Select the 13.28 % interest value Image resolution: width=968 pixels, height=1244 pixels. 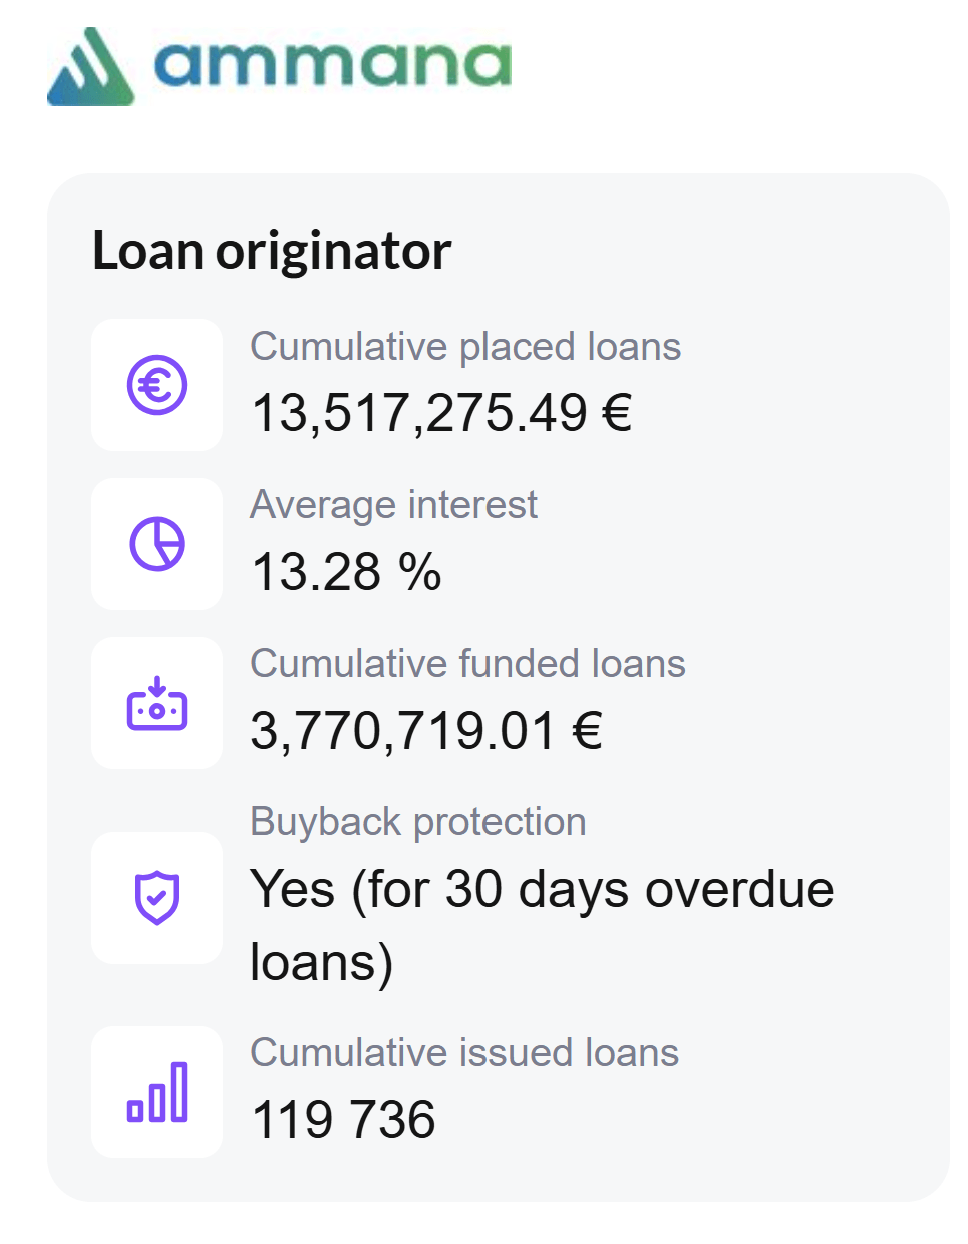(346, 572)
